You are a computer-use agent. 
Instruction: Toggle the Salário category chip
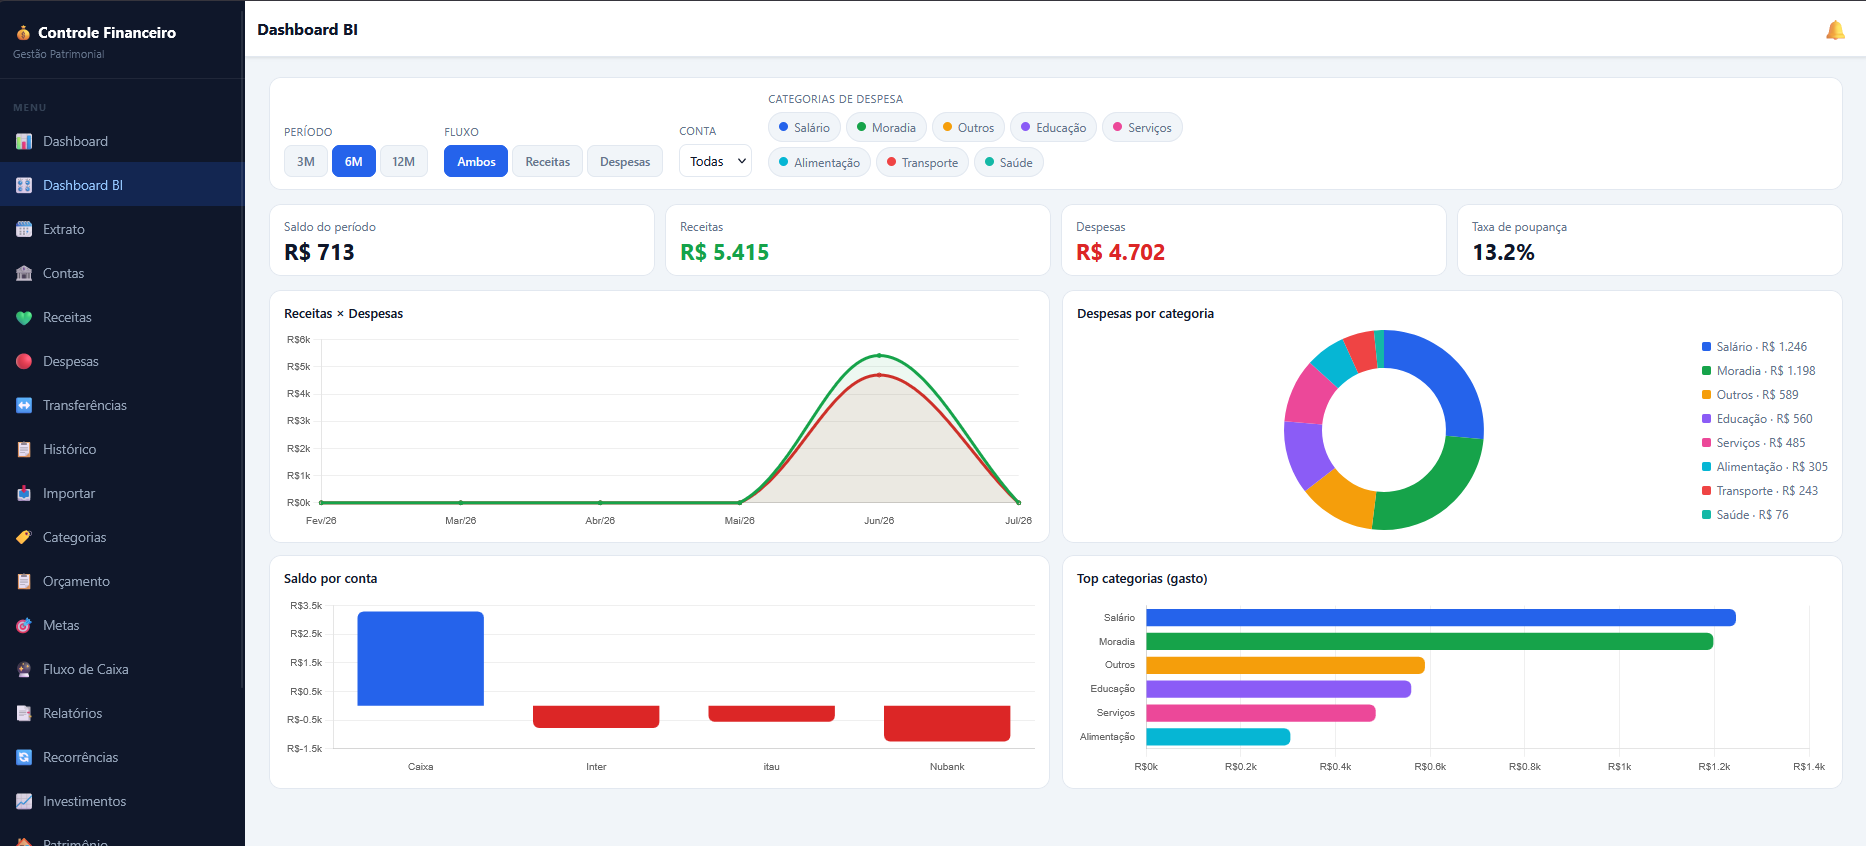point(804,127)
